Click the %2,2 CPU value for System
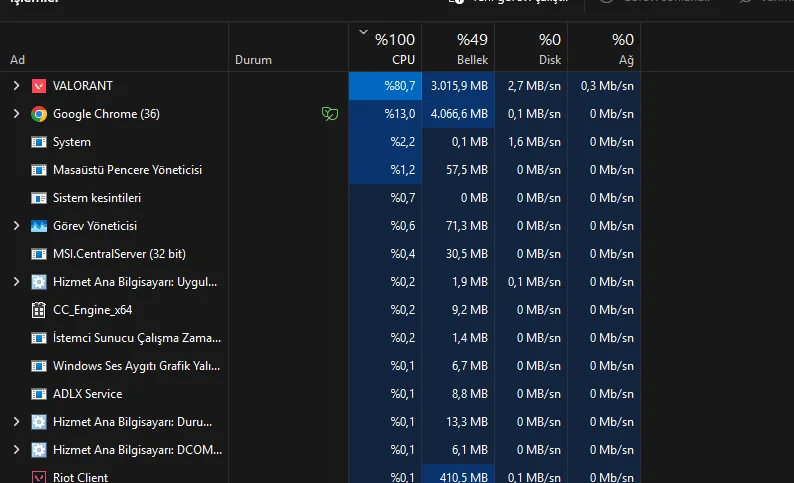794x483 pixels. [x=403, y=142]
